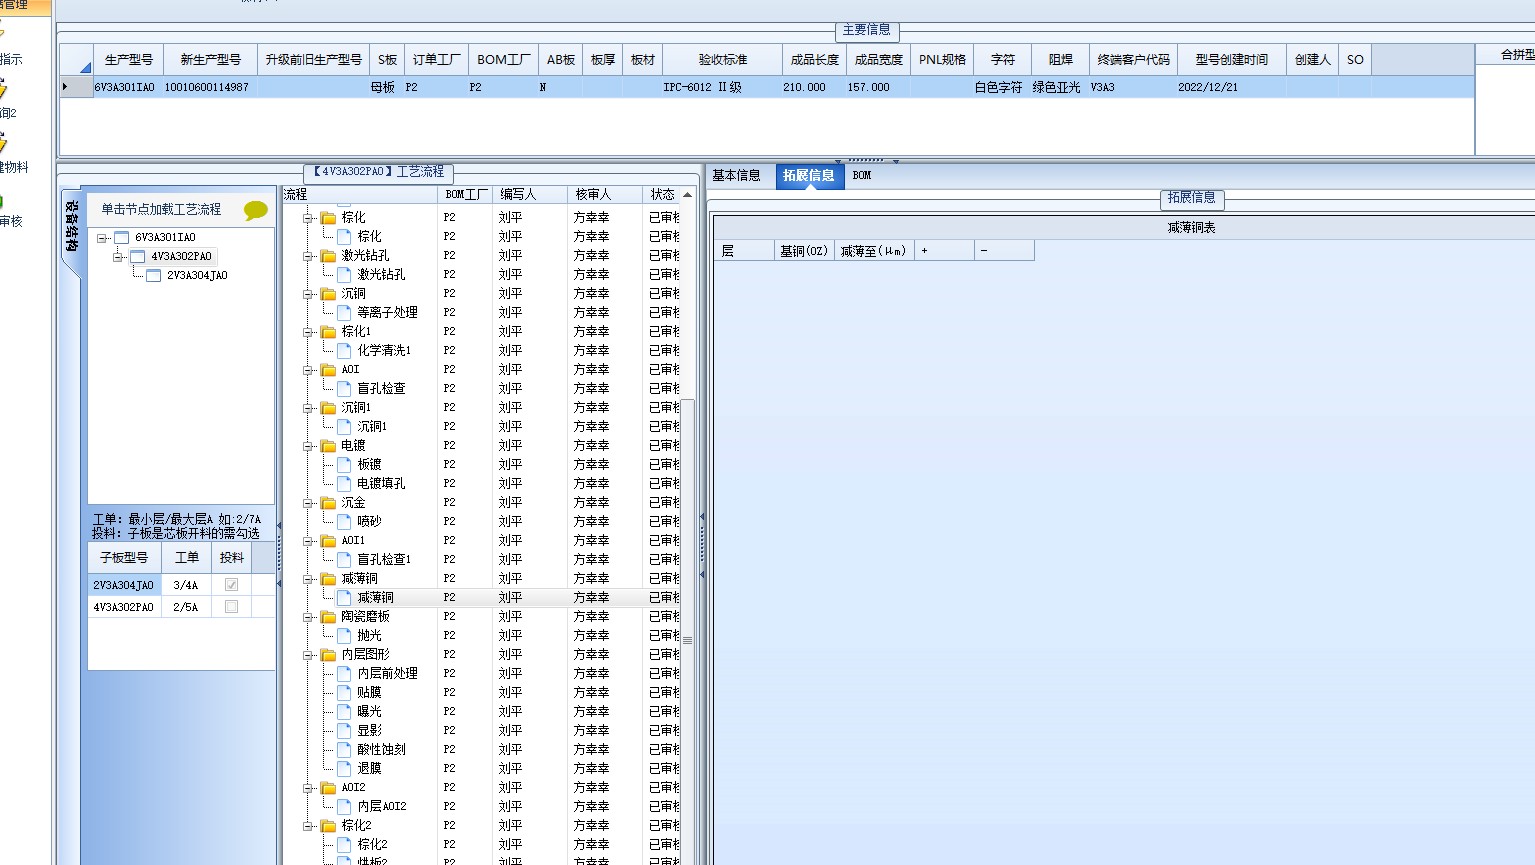Click the 激光钻孔 folder icon
Screen dimensions: 1535x865
pos(328,256)
